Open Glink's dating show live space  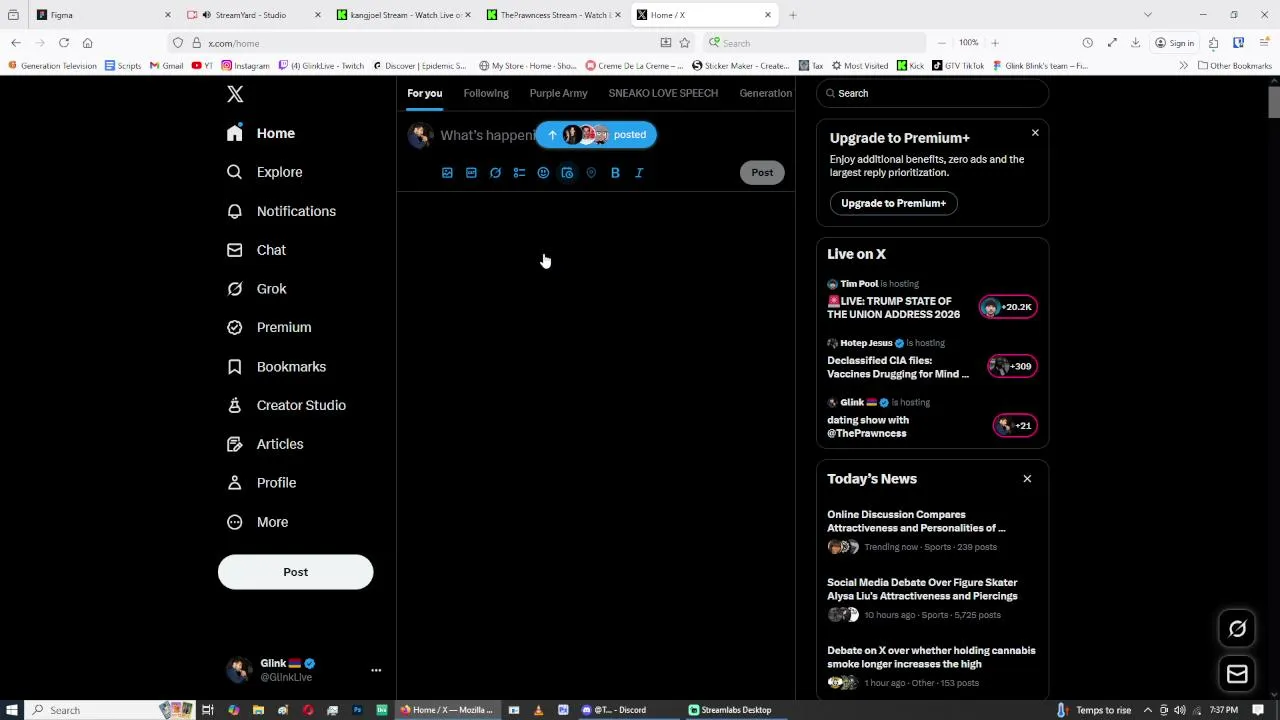click(868, 427)
